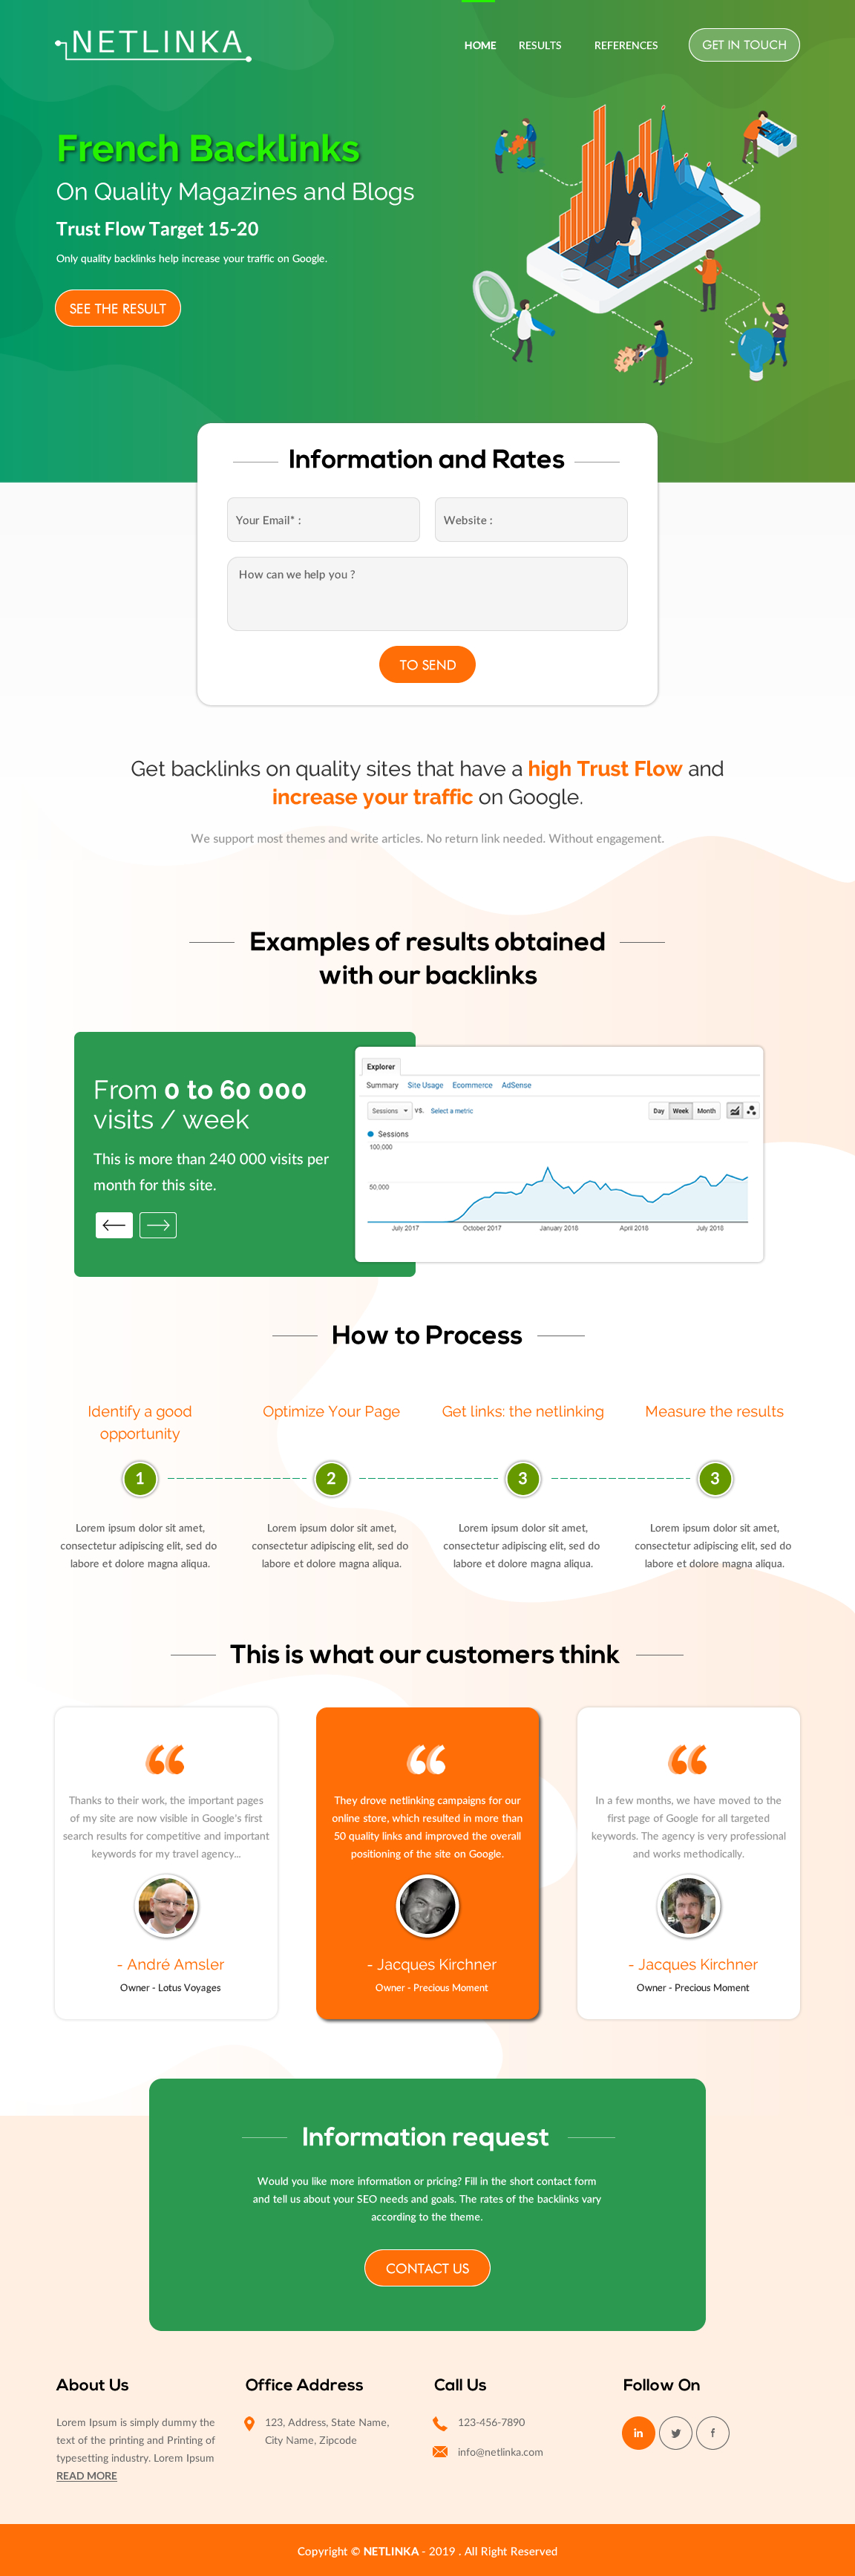Show next result with right arrow
Viewport: 855px width, 2576px height.
(x=158, y=1225)
